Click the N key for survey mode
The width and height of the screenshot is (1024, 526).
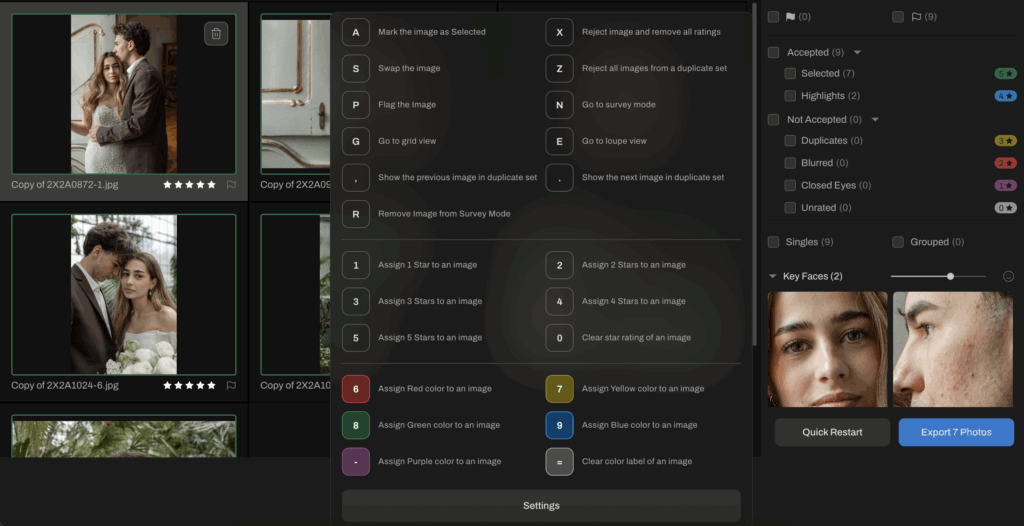click(x=560, y=105)
